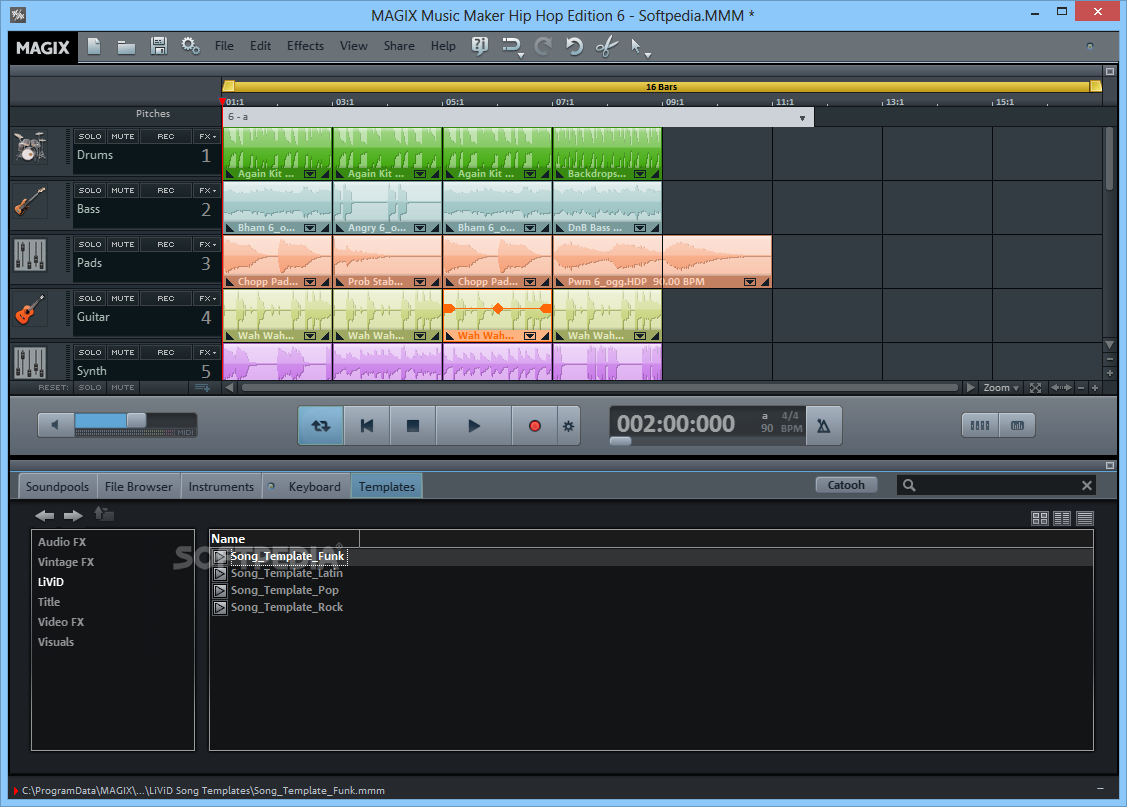Arm REC on the Guitar track
This screenshot has width=1127, height=807.
(x=166, y=298)
